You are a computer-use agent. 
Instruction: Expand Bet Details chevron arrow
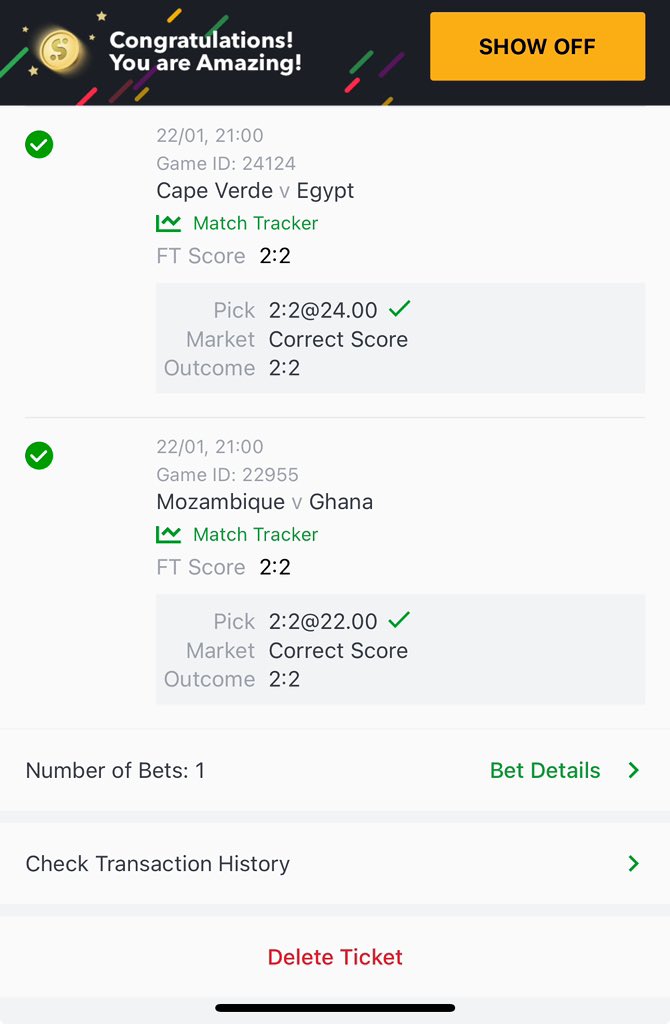point(633,771)
